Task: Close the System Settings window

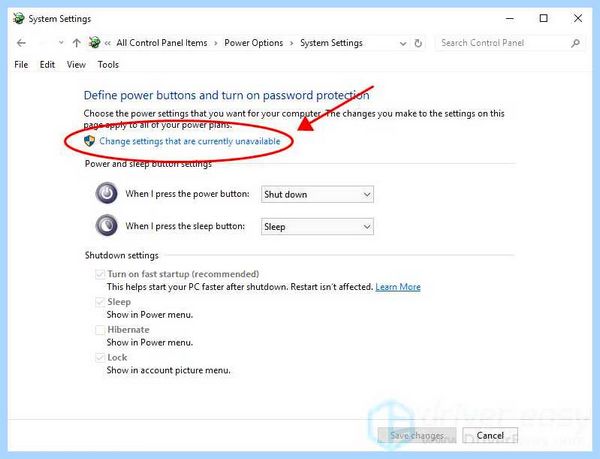Action: click(578, 18)
